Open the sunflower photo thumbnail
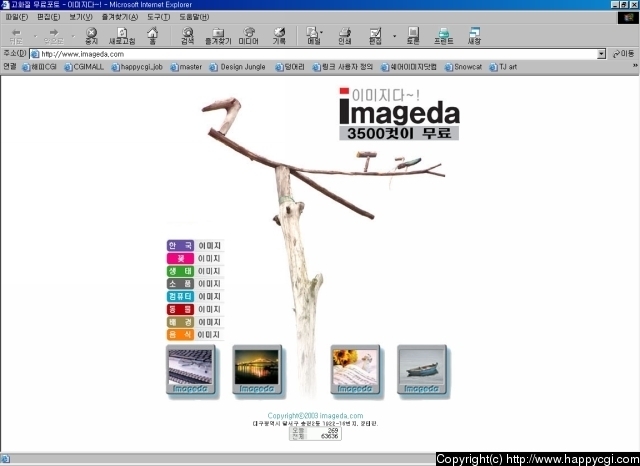Image resolution: width=640 pixels, height=466 pixels. 355,370
